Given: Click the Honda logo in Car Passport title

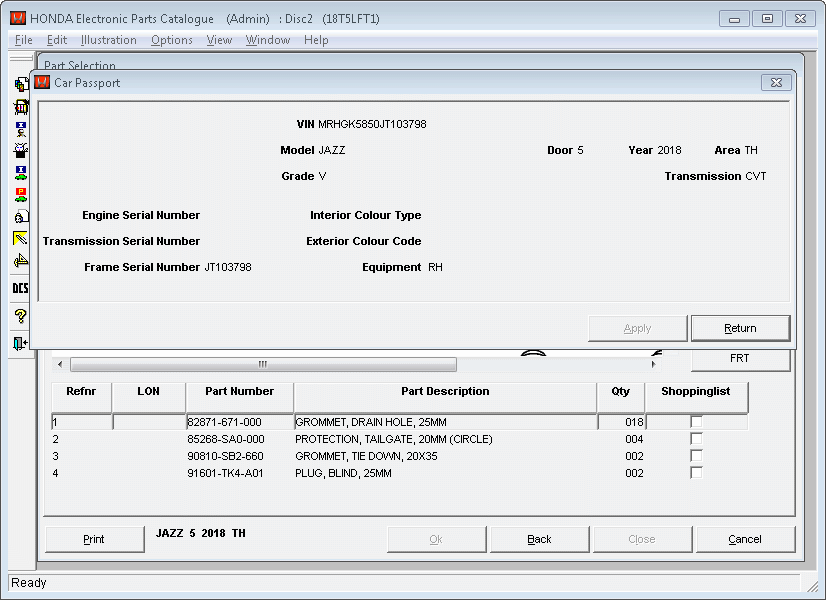Looking at the screenshot, I should [x=42, y=83].
